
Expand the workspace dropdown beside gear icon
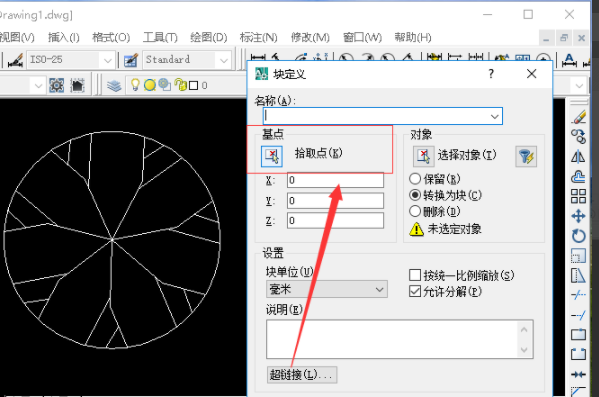38,85
